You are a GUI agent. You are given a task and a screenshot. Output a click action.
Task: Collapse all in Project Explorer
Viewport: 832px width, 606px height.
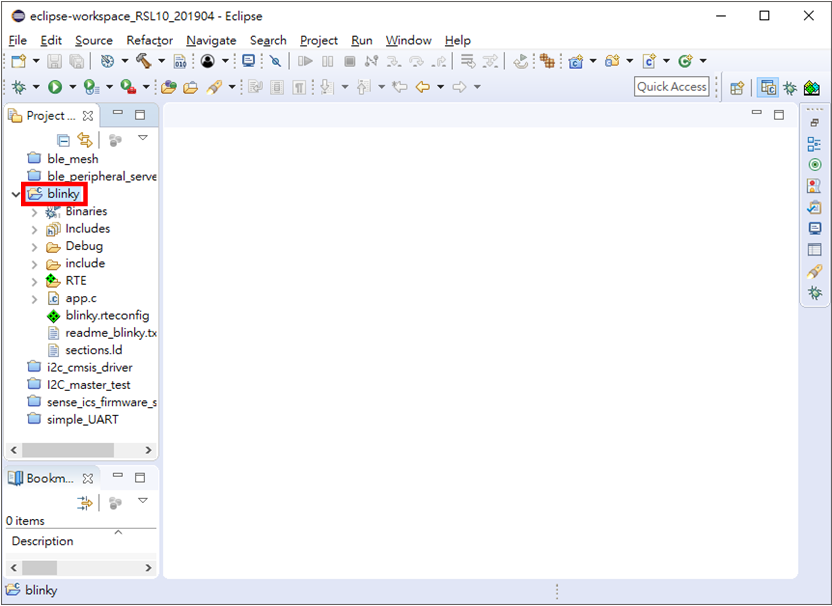[x=64, y=140]
